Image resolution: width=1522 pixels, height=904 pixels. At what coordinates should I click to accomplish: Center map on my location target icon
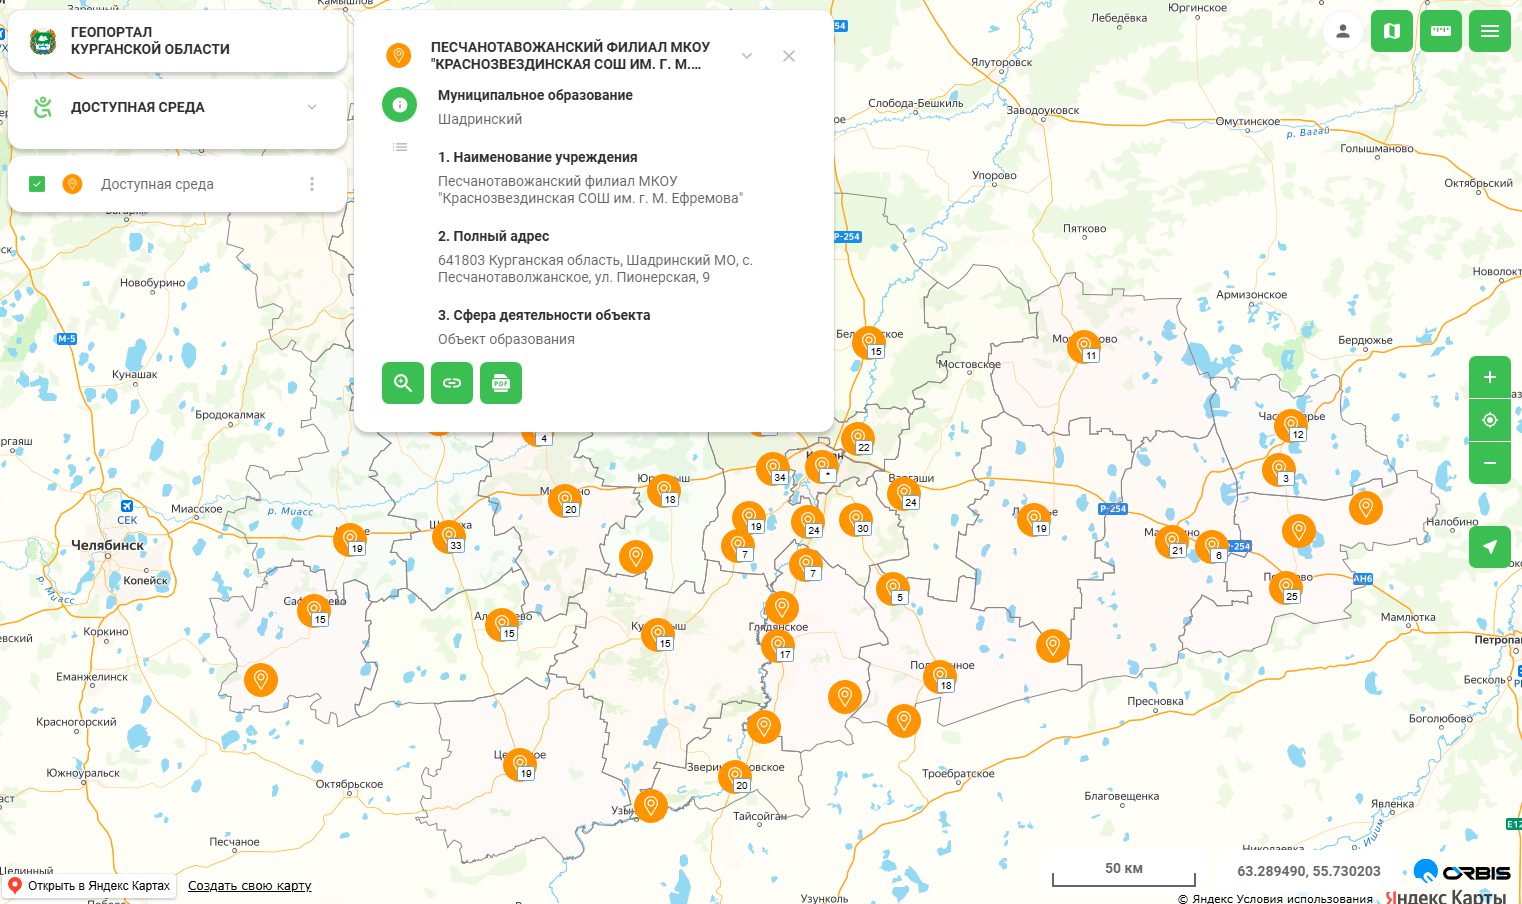coord(1489,420)
